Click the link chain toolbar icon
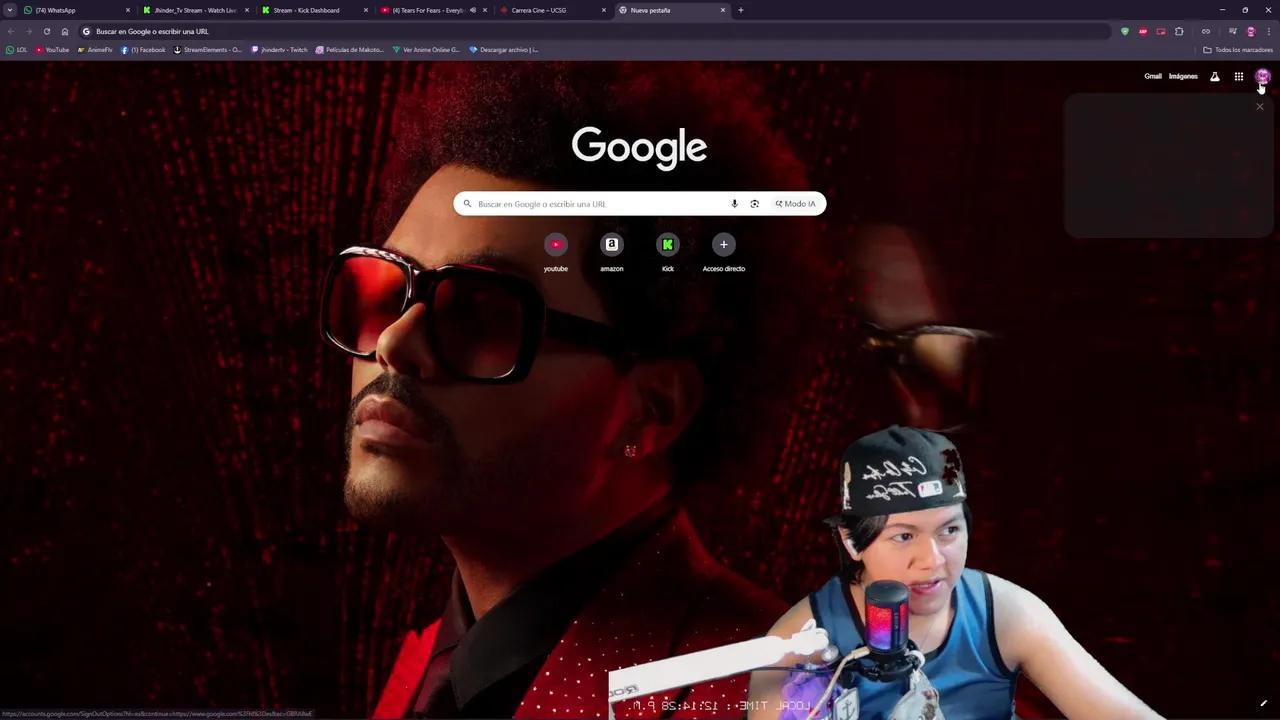 (1206, 31)
